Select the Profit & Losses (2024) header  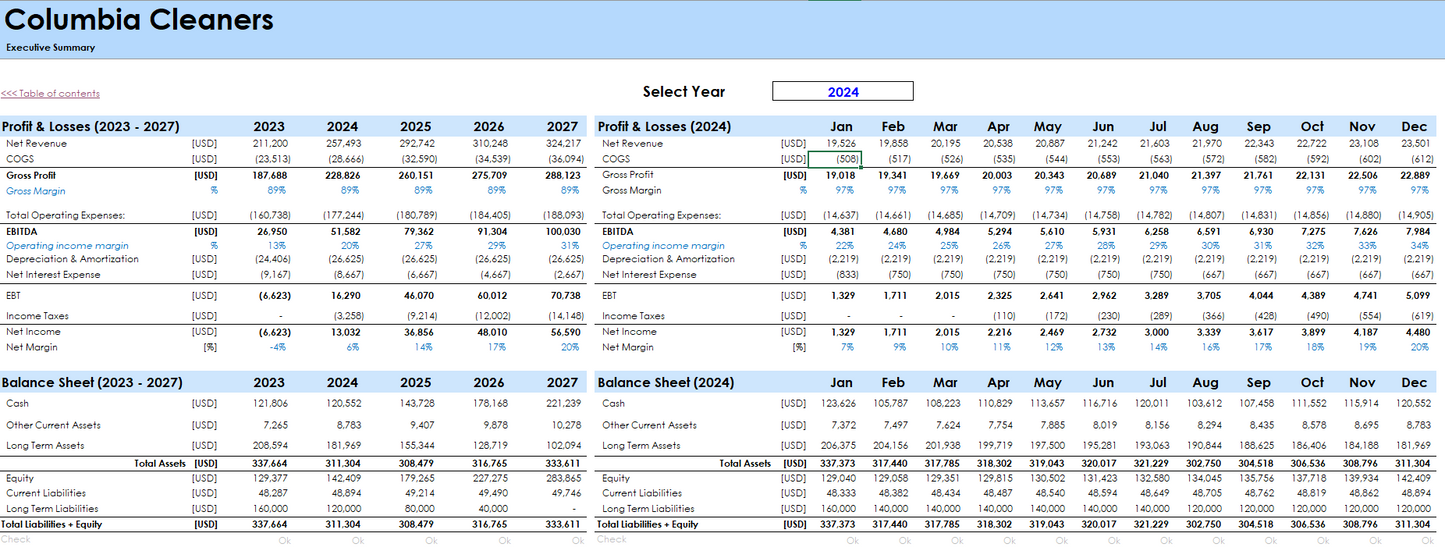coord(664,127)
